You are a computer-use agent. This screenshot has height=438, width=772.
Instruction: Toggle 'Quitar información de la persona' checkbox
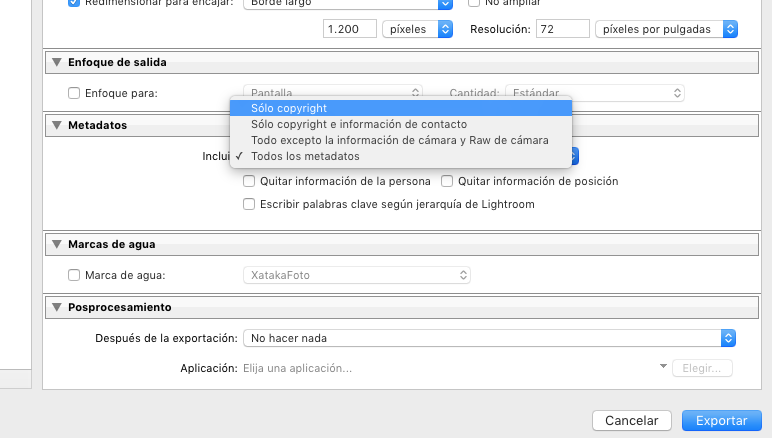click(x=250, y=182)
